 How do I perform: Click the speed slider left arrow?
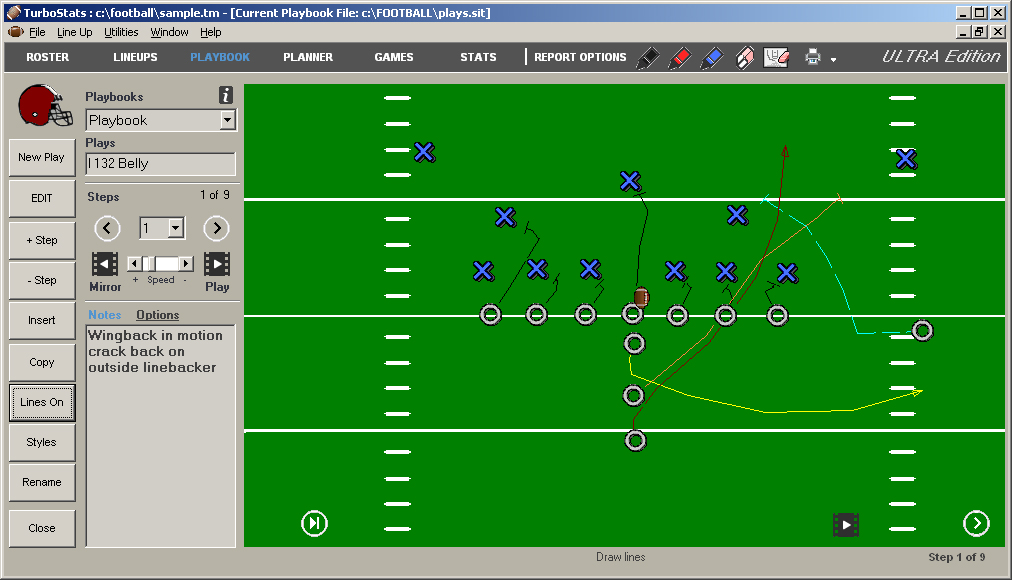coord(134,263)
